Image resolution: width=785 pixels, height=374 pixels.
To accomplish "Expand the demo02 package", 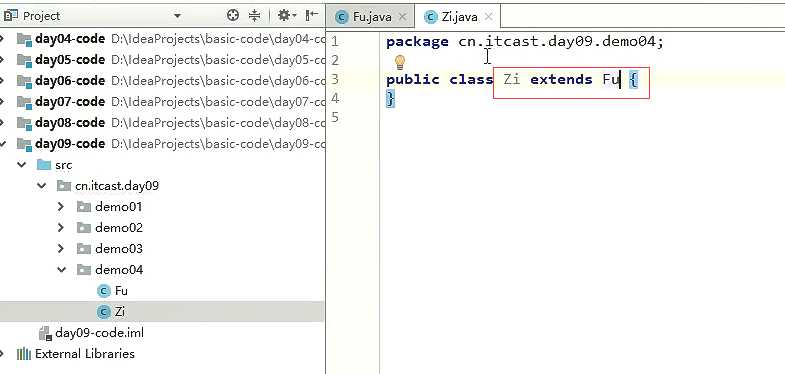I will (61, 228).
